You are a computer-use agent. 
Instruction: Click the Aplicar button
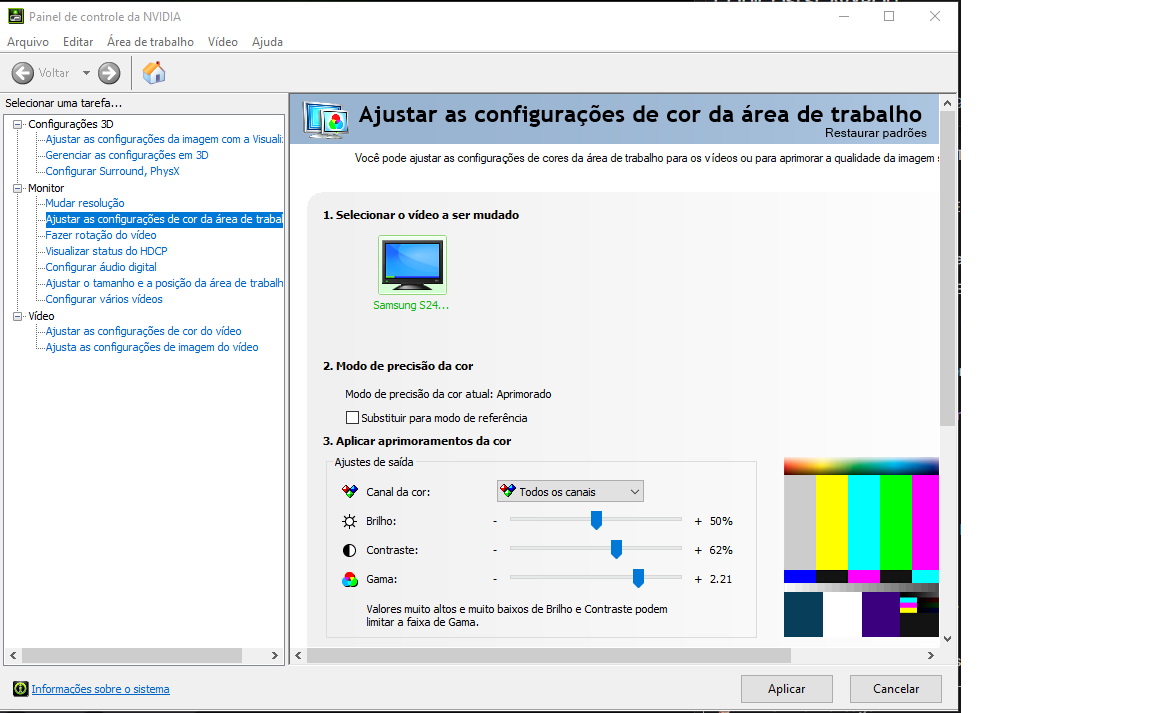click(786, 689)
